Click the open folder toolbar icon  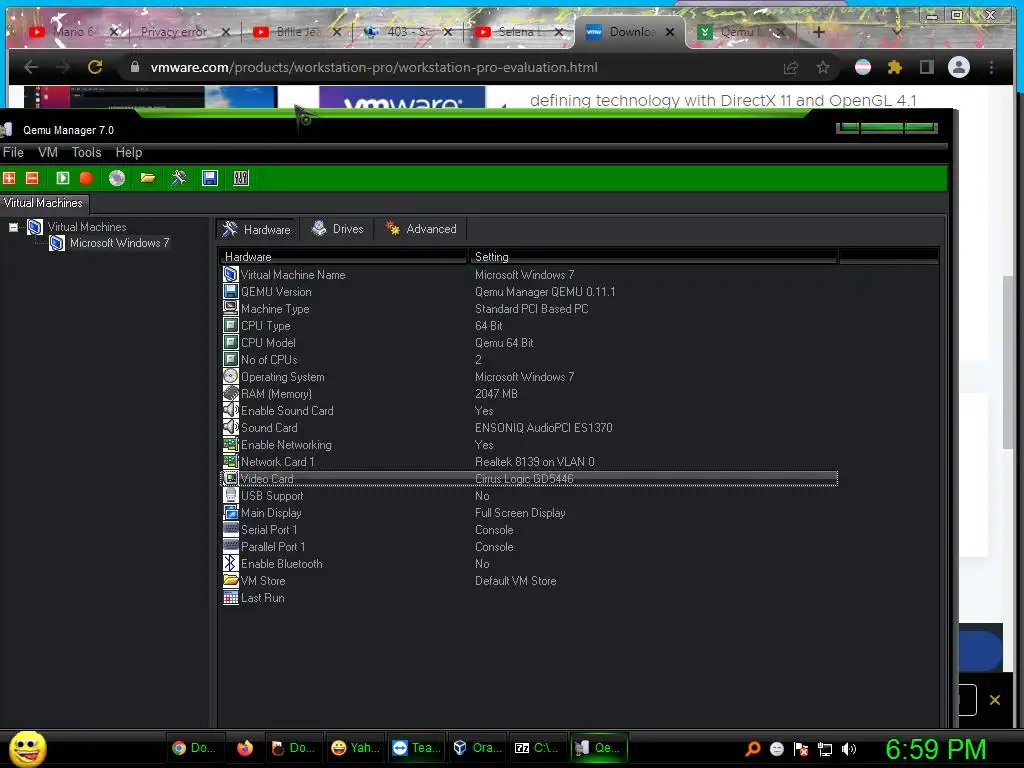click(x=148, y=178)
